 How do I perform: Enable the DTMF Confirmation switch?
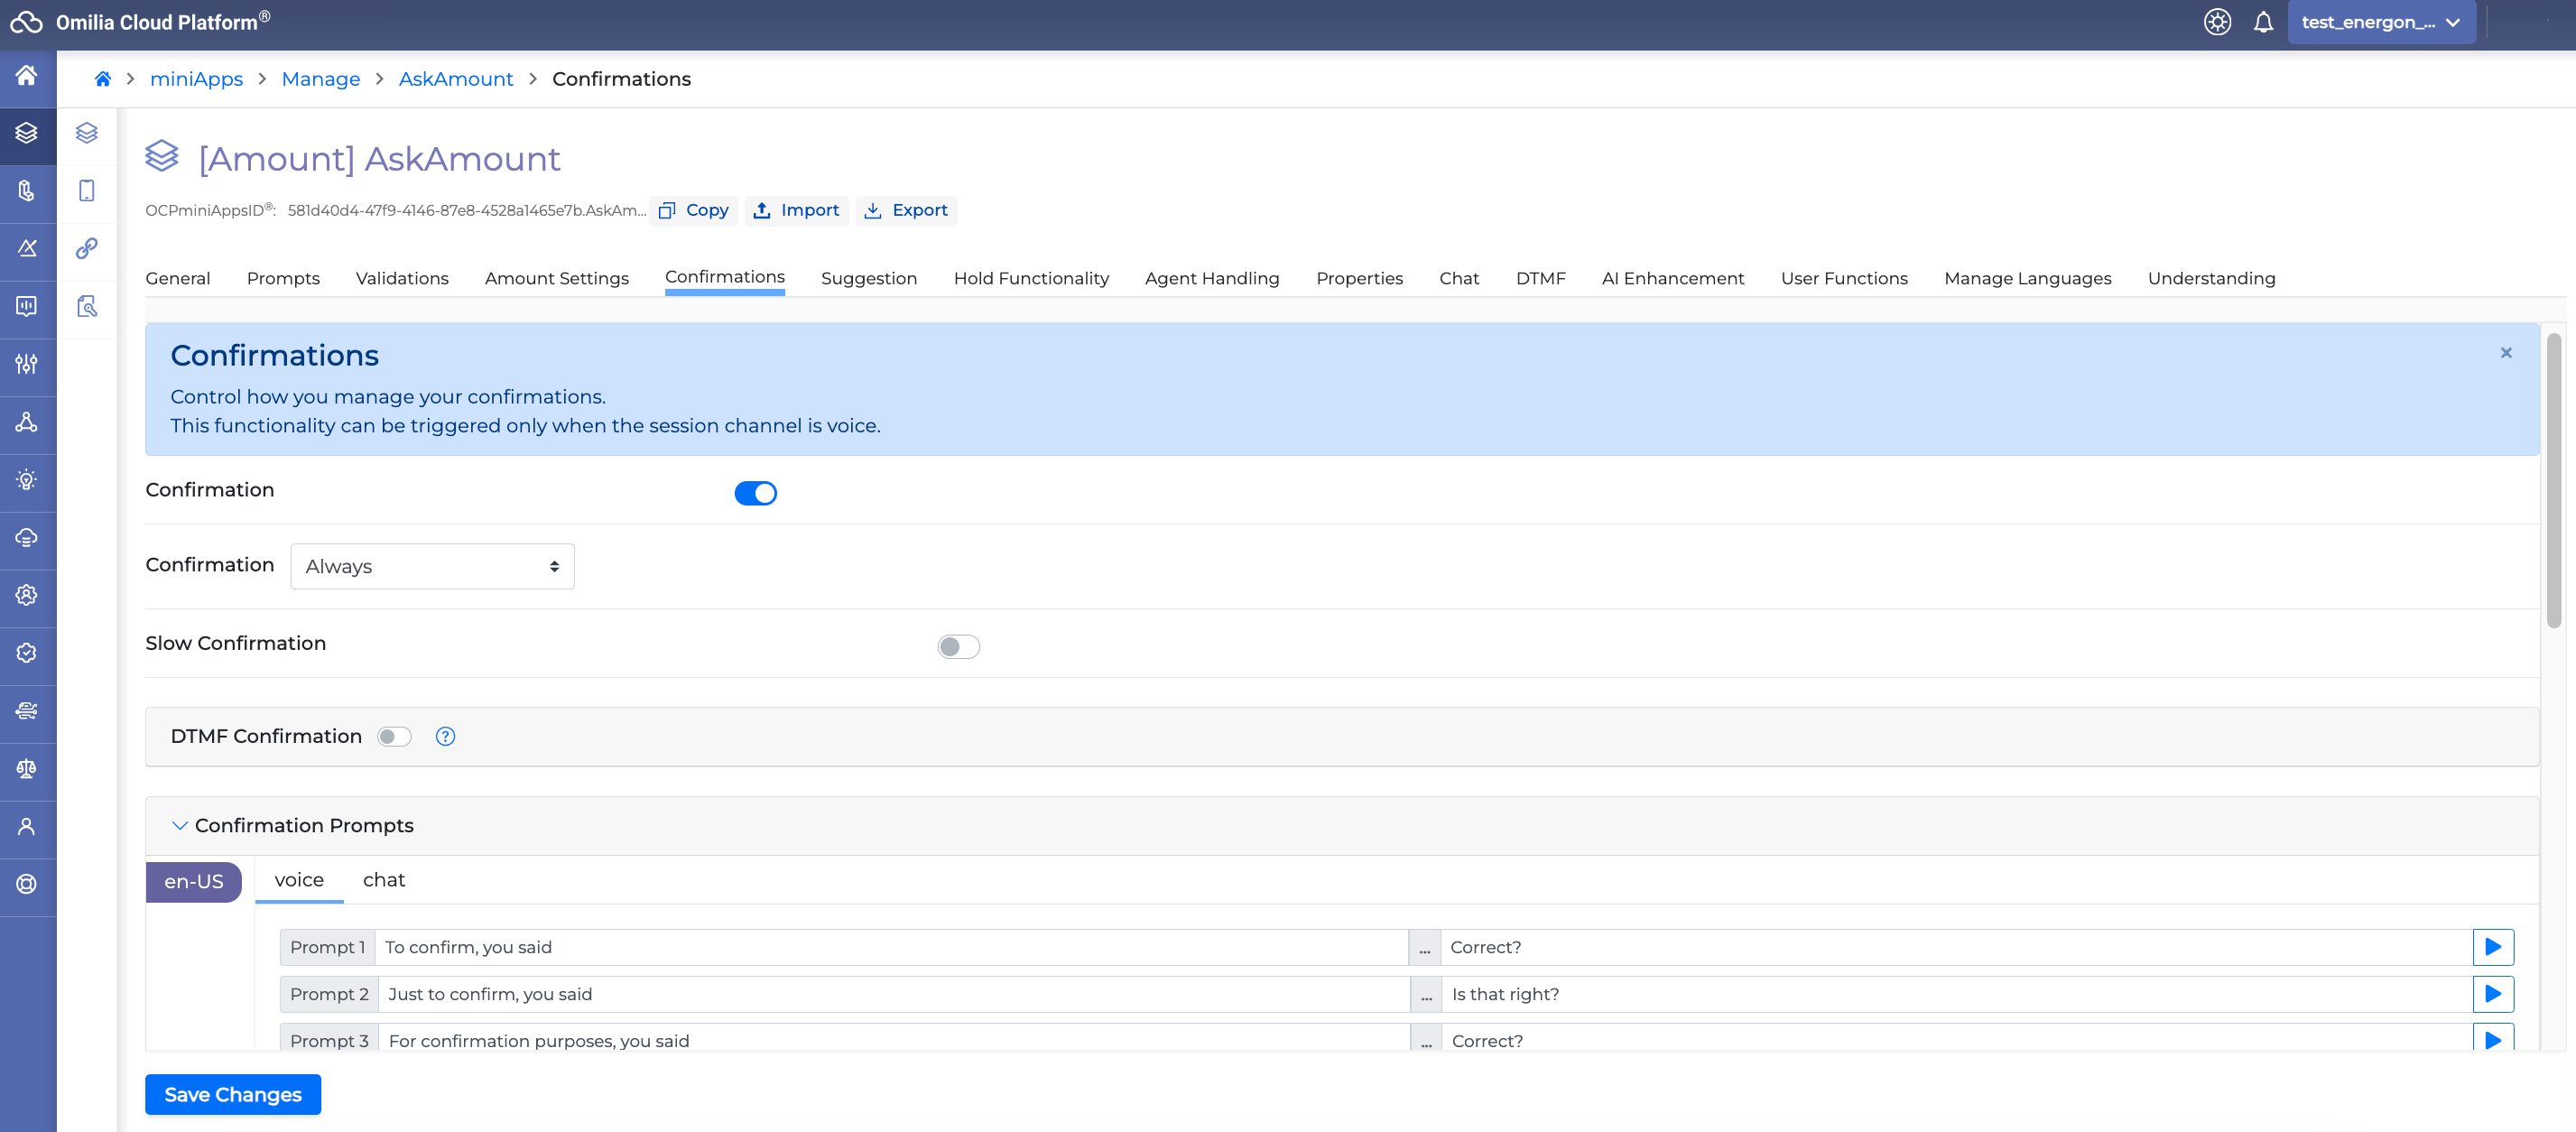tap(394, 737)
